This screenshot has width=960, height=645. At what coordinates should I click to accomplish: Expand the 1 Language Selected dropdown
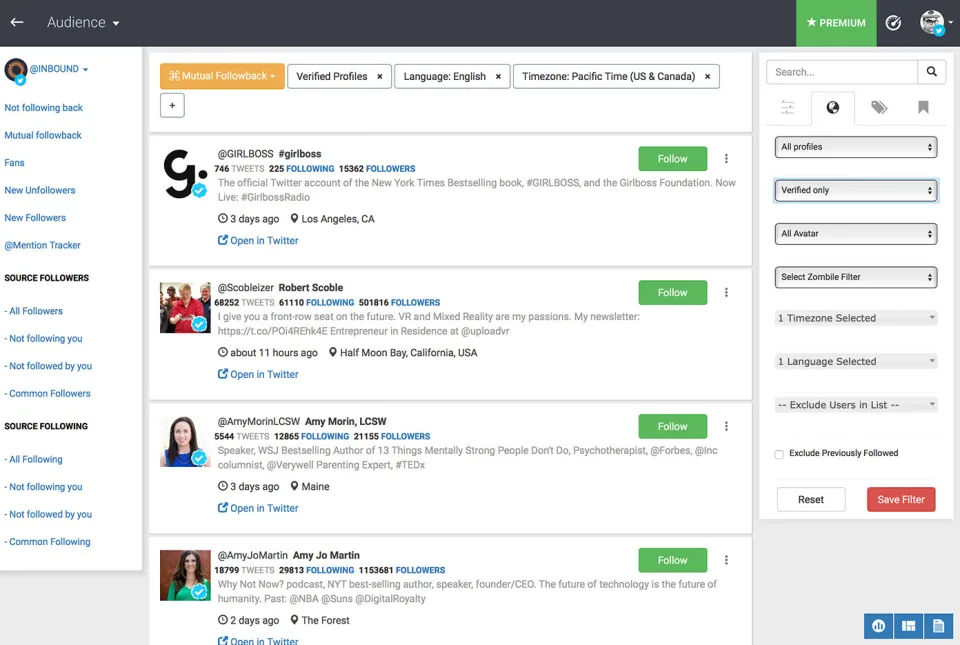[856, 362]
